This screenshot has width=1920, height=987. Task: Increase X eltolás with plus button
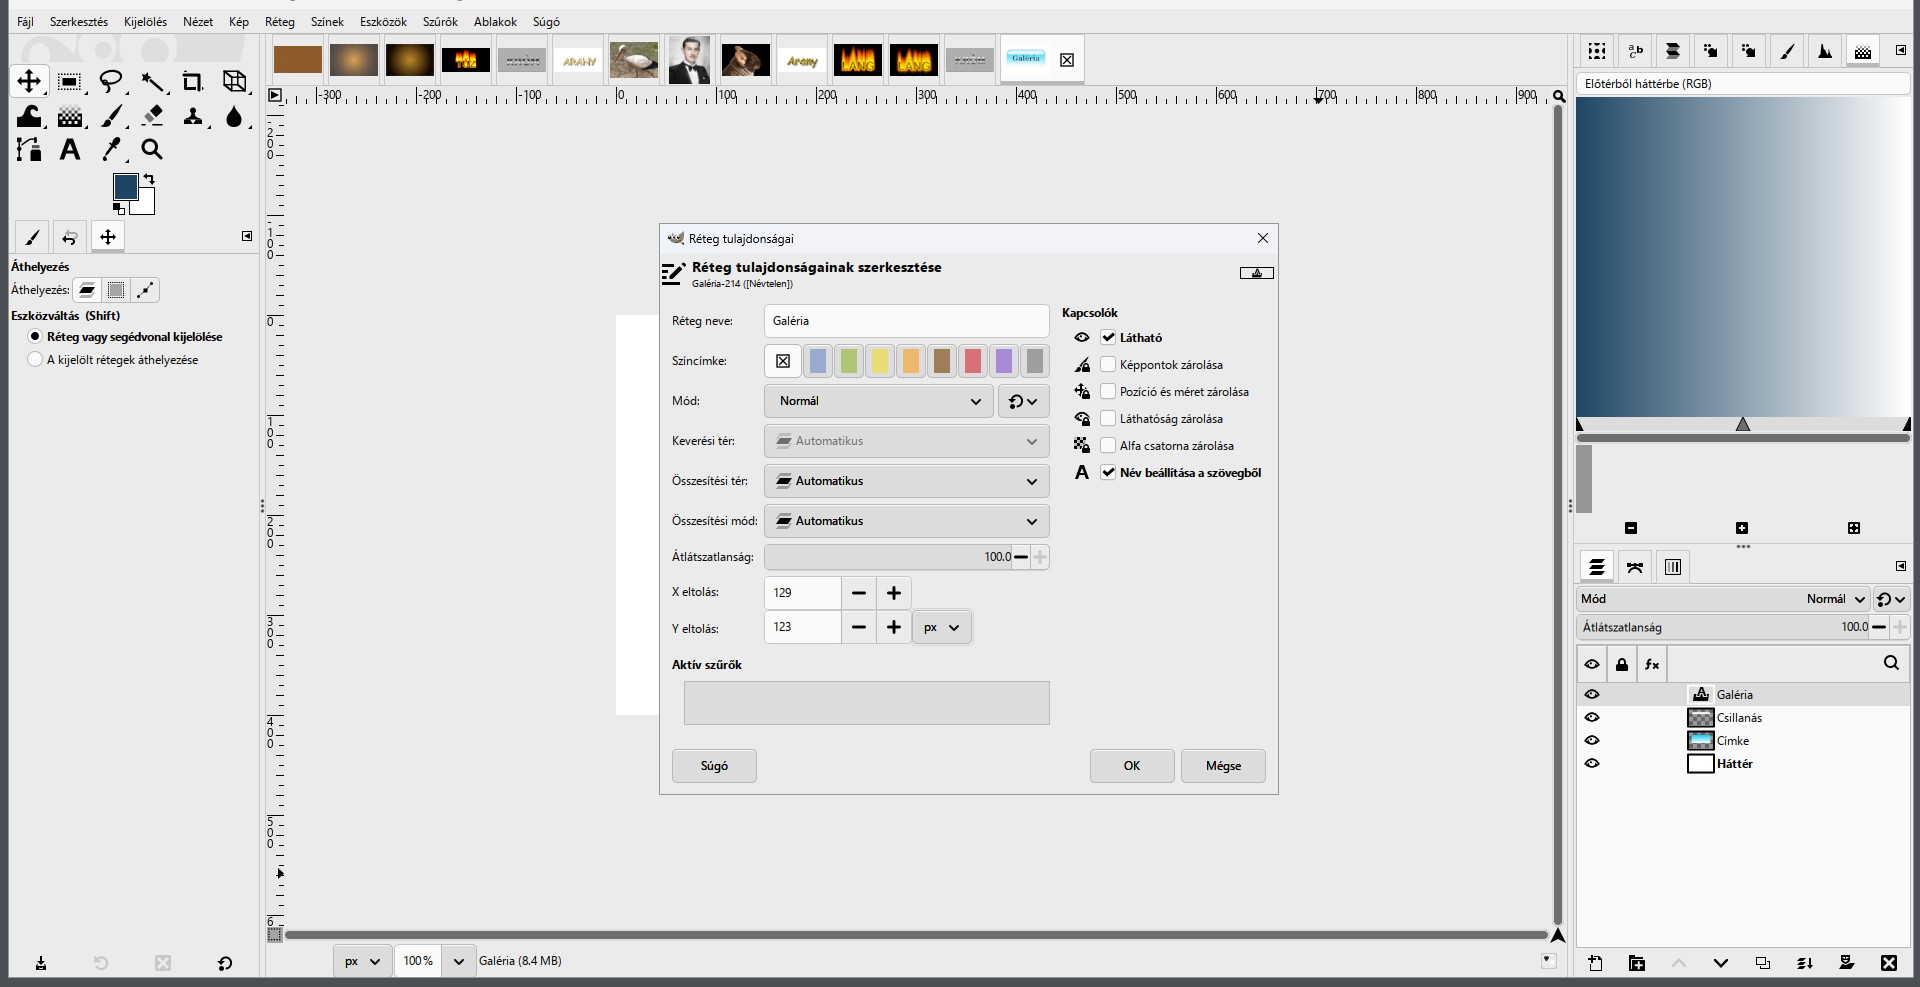pos(894,593)
